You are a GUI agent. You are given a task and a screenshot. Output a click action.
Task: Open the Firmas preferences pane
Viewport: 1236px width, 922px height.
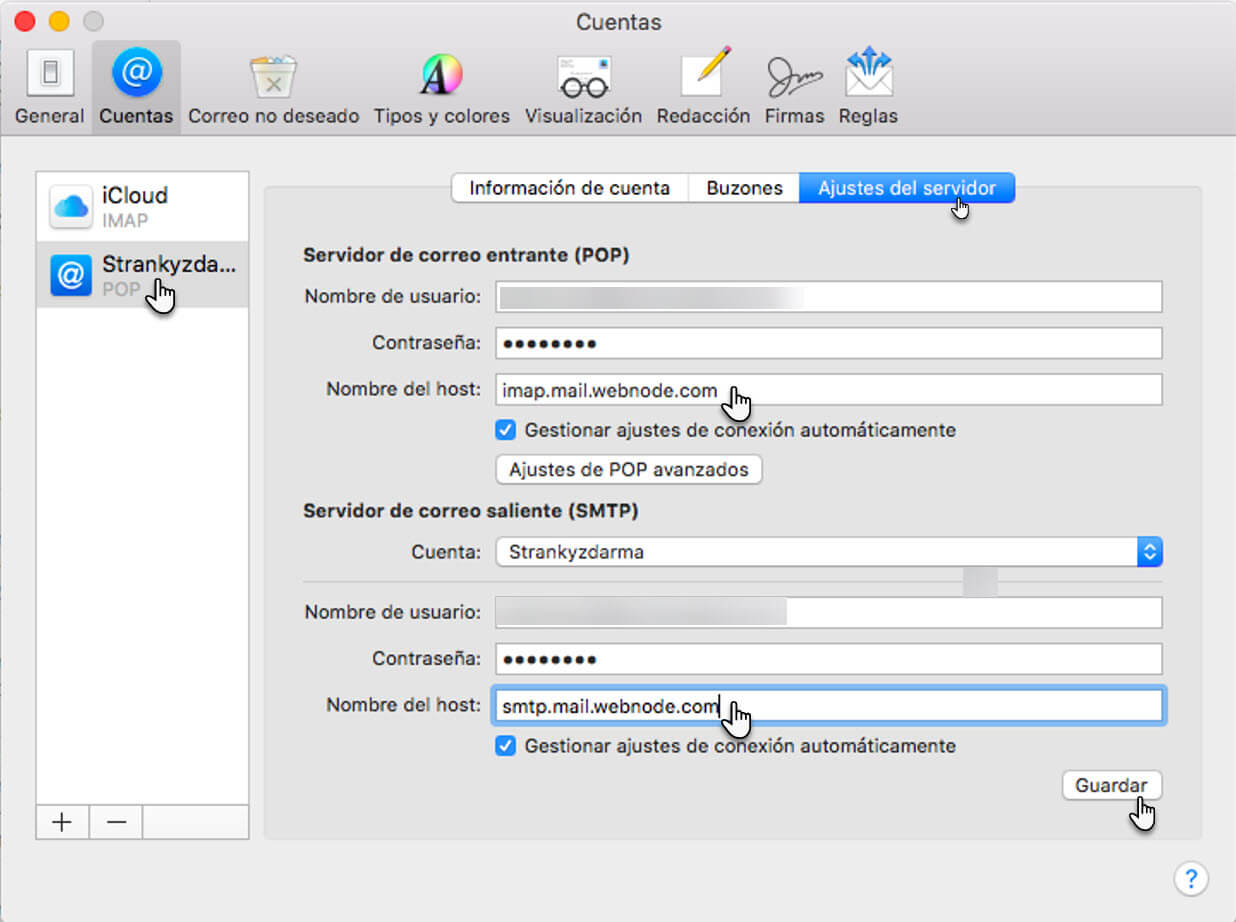pyautogui.click(x=794, y=88)
